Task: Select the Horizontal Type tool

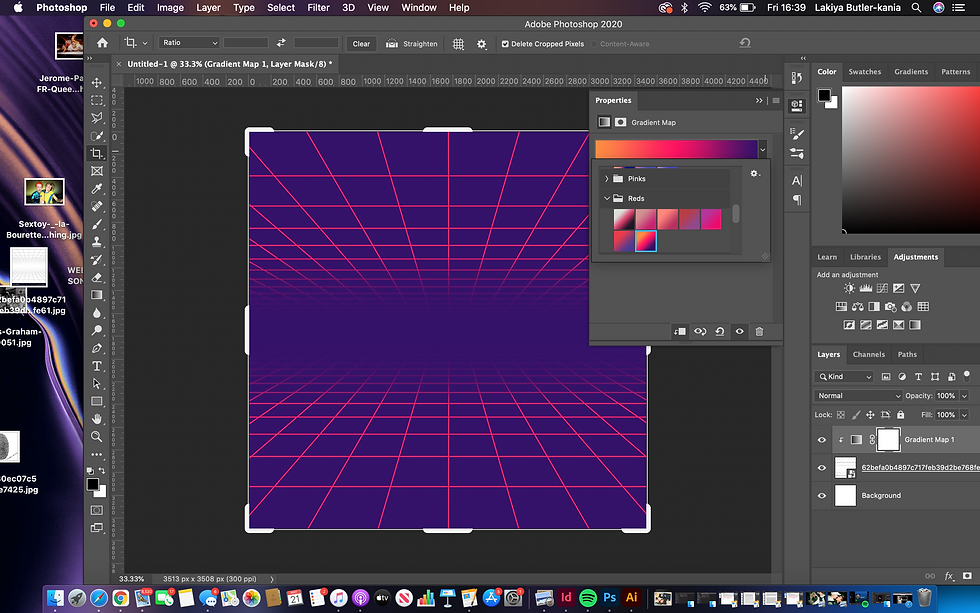Action: click(97, 366)
